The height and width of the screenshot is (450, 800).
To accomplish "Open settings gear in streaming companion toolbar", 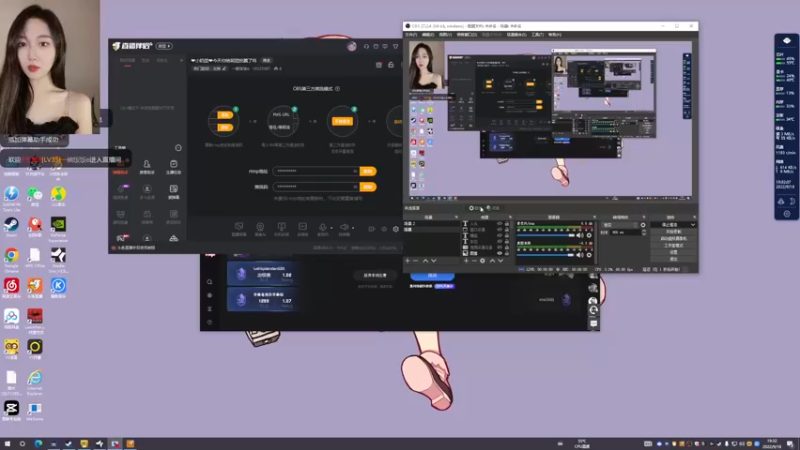I will (395, 229).
